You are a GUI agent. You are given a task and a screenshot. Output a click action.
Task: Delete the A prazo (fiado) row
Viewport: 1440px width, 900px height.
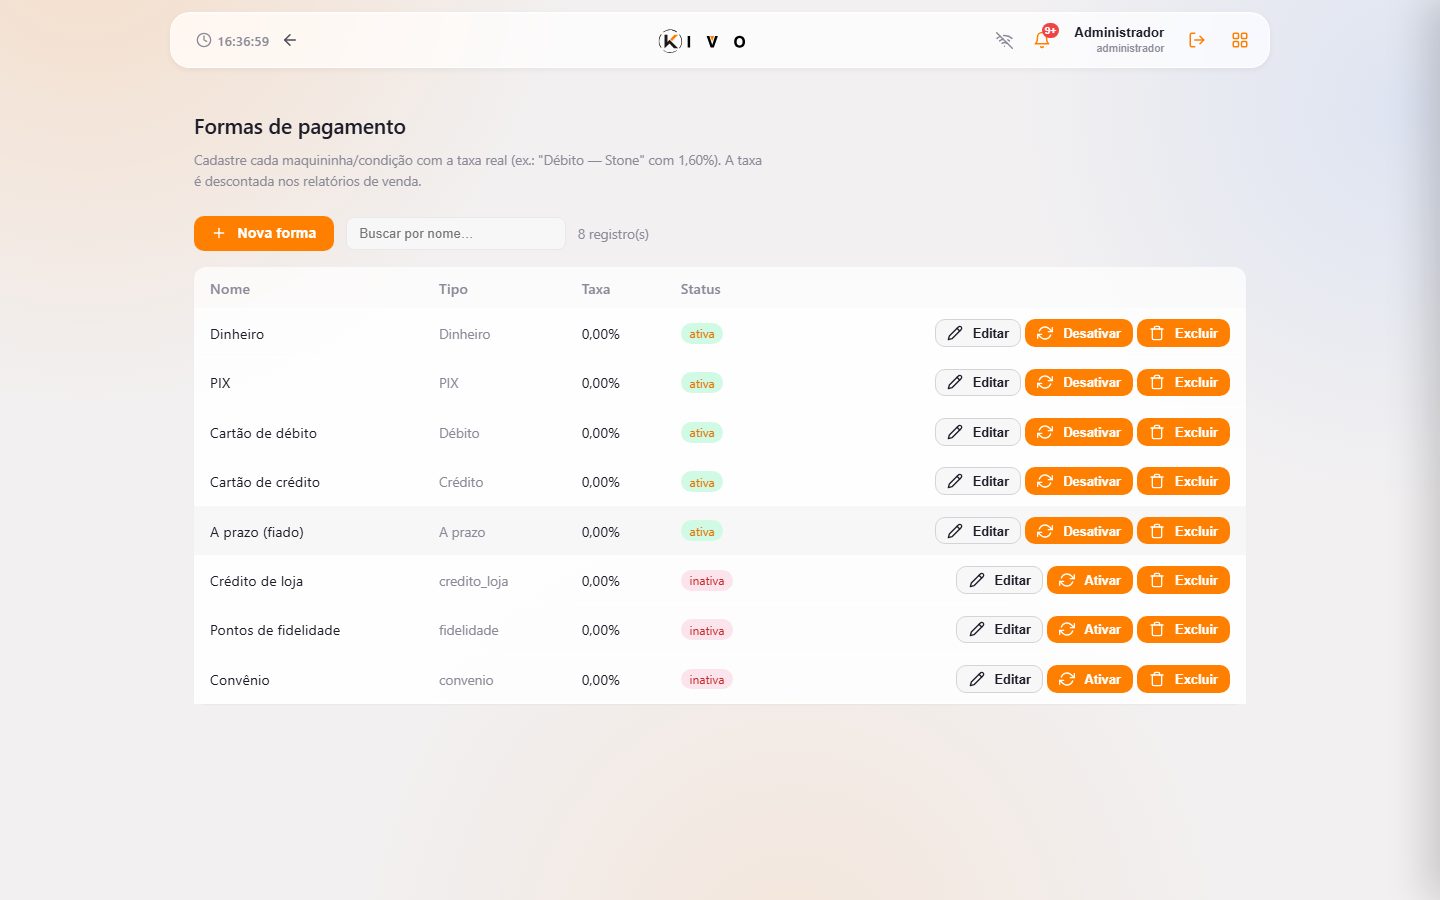tap(1183, 531)
